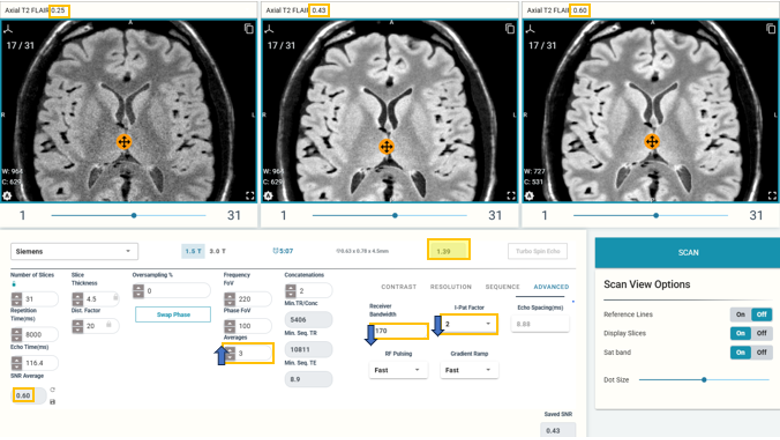Click the save icon below SNR refresh

click(51, 401)
